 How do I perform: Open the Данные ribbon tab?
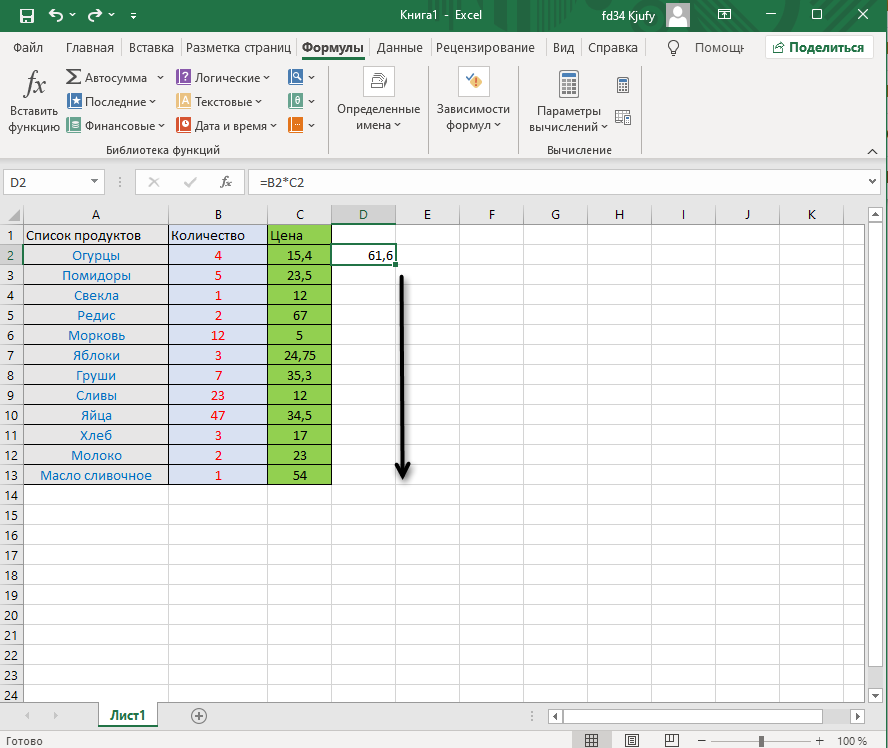[x=399, y=47]
